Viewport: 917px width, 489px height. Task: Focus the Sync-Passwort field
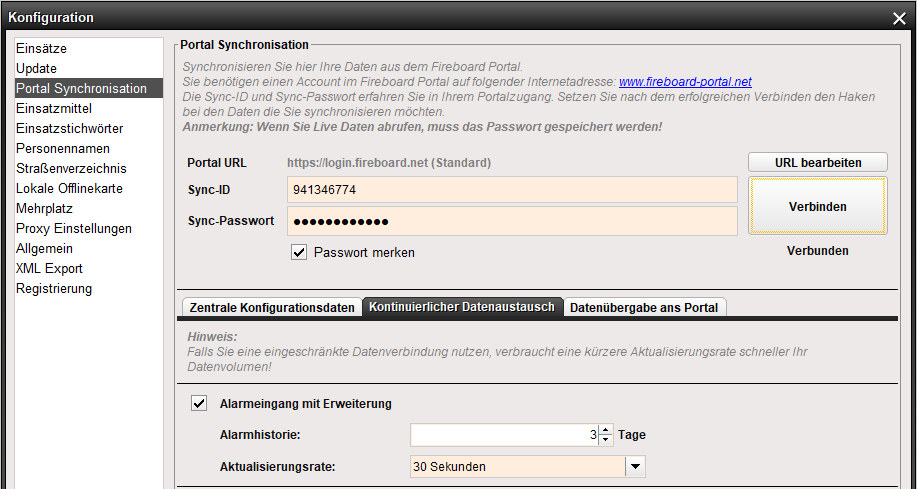coord(512,221)
